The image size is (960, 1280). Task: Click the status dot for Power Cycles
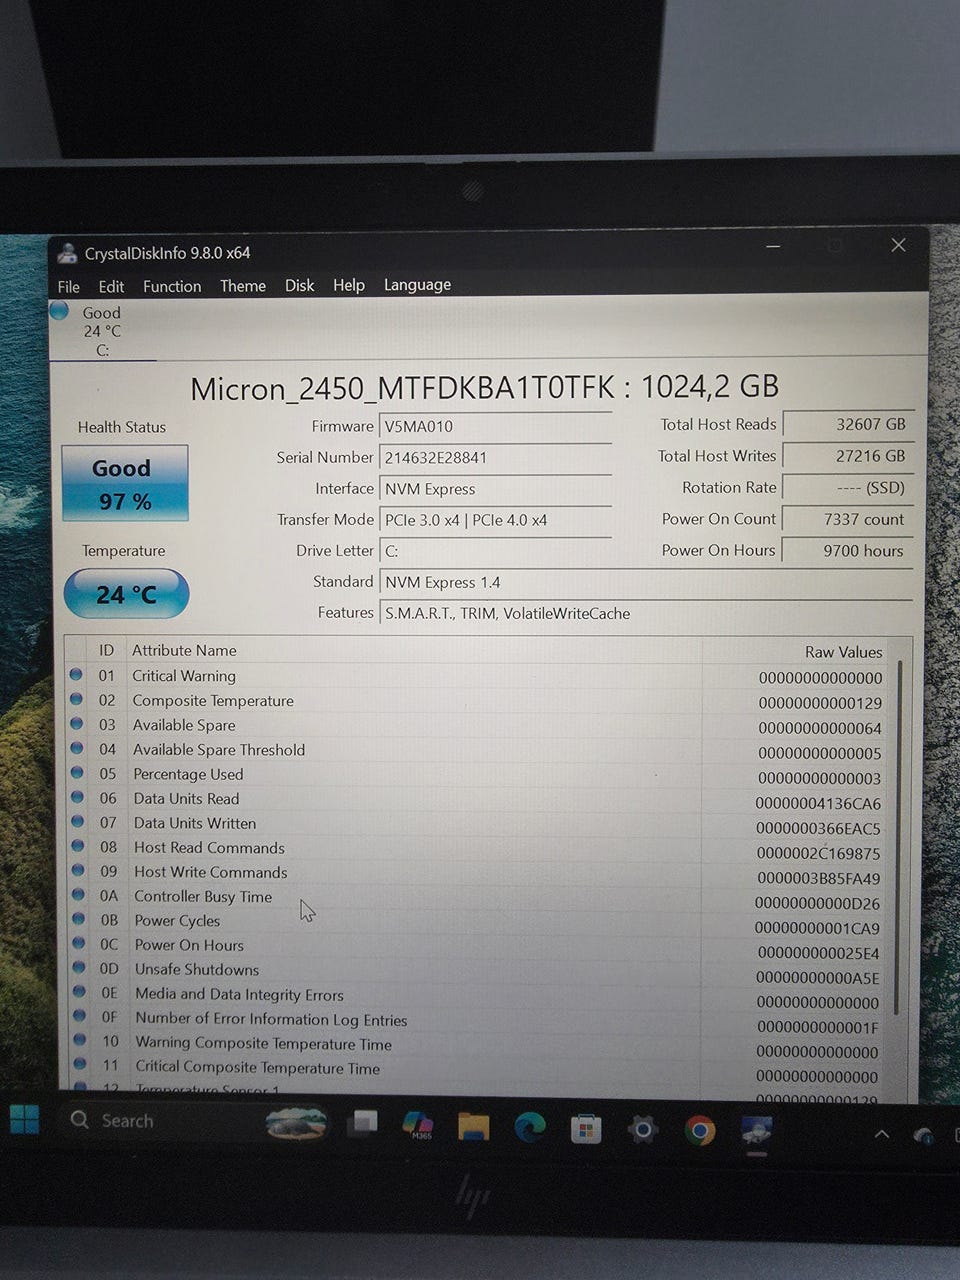[78, 919]
